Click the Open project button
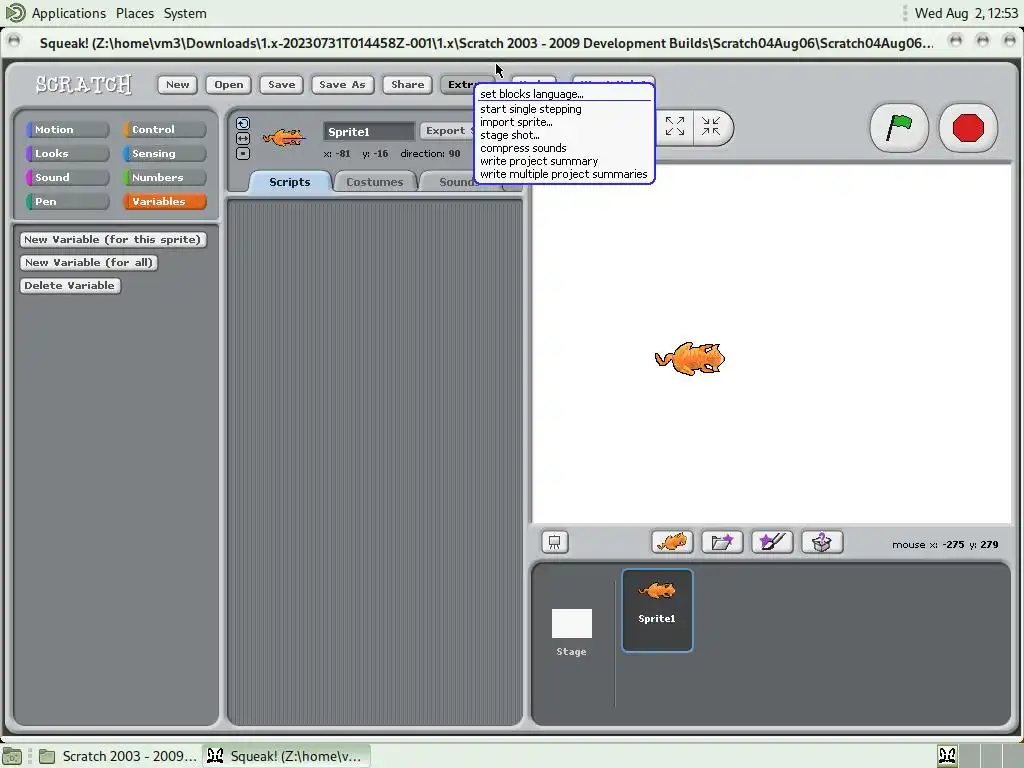 click(229, 84)
